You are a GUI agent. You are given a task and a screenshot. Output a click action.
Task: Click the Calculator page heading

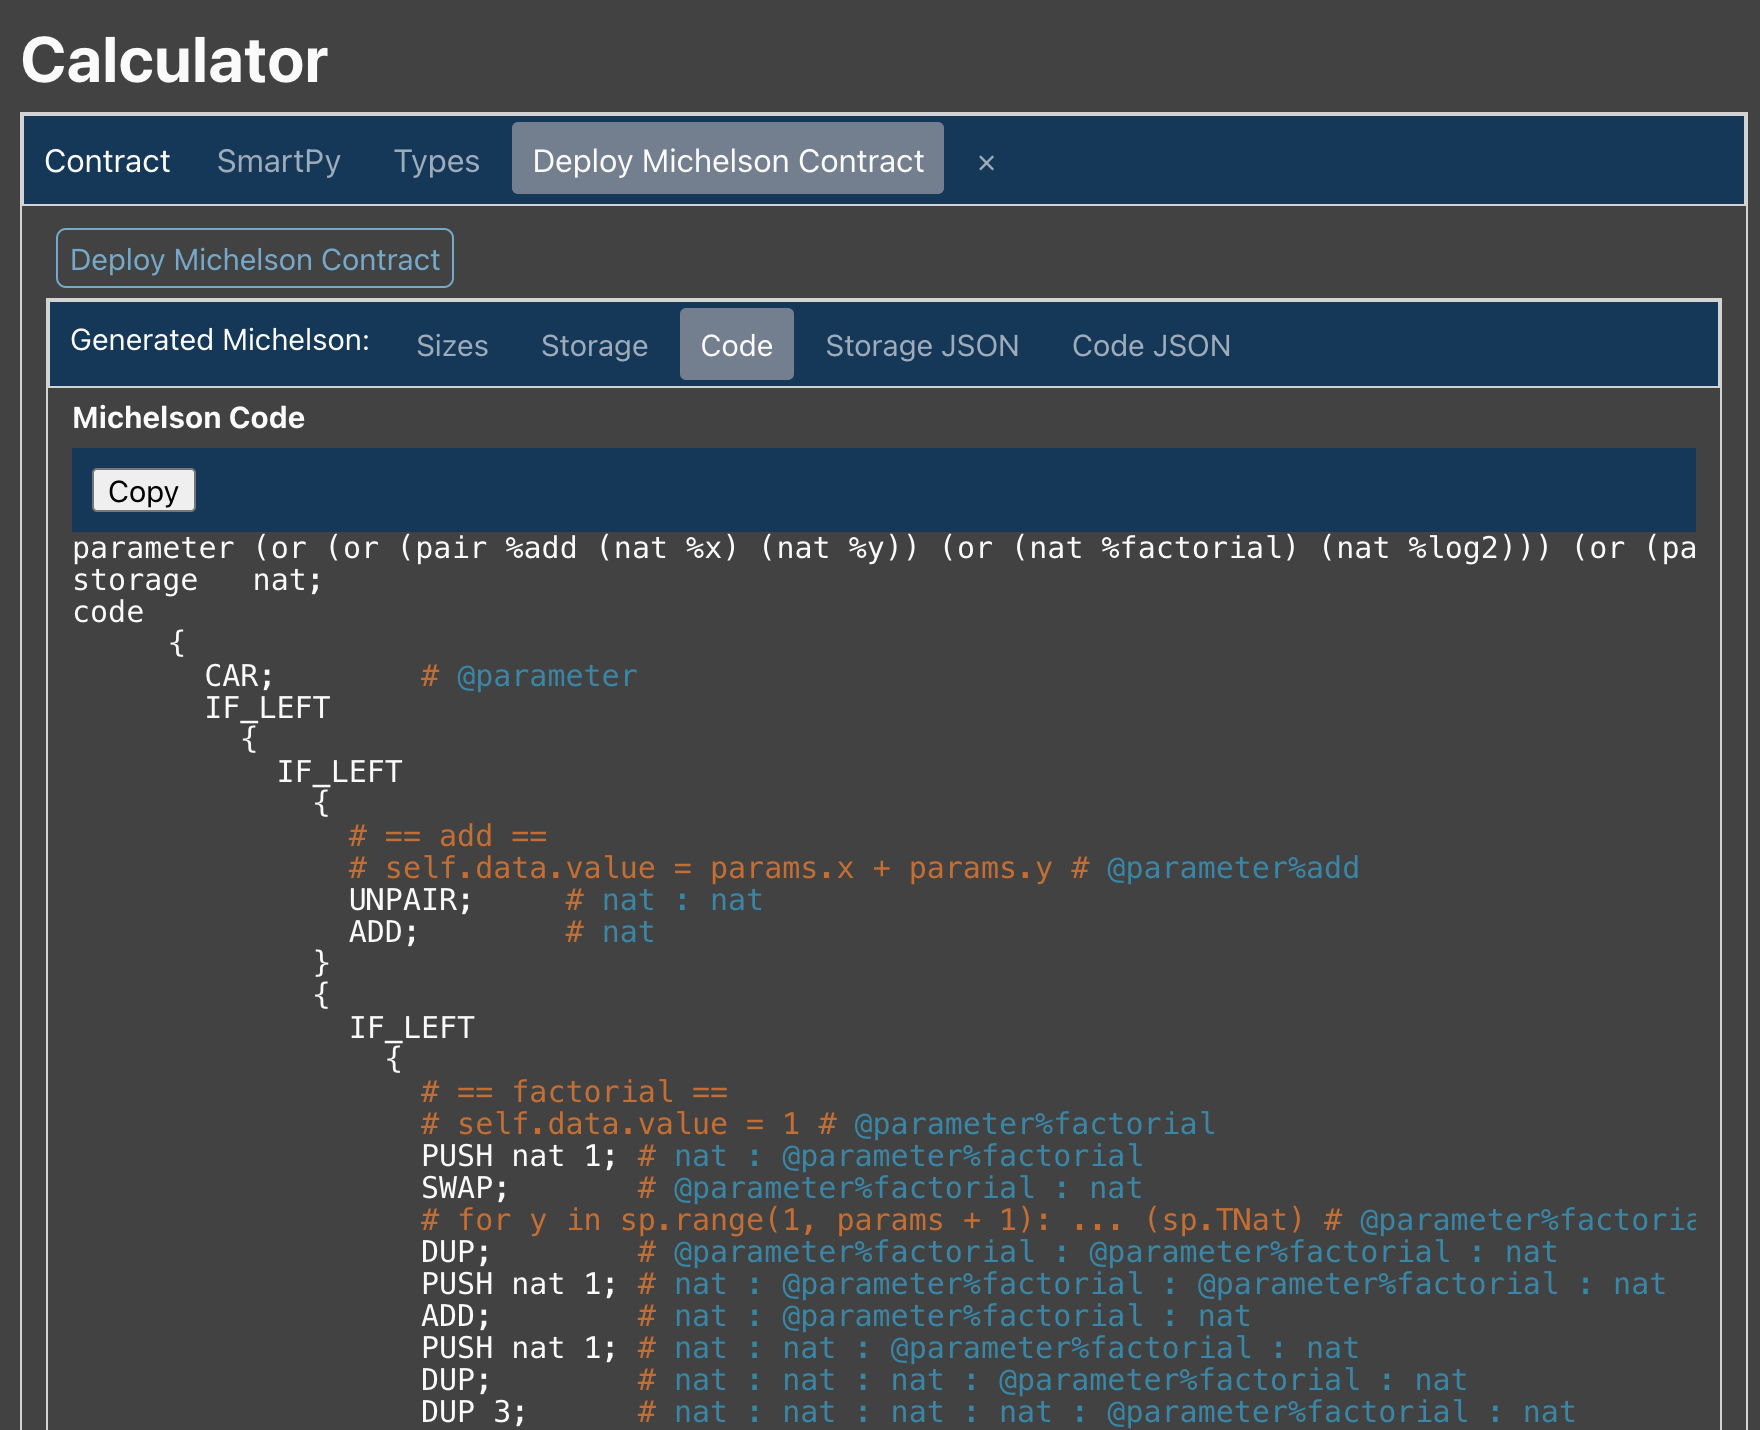[x=175, y=60]
